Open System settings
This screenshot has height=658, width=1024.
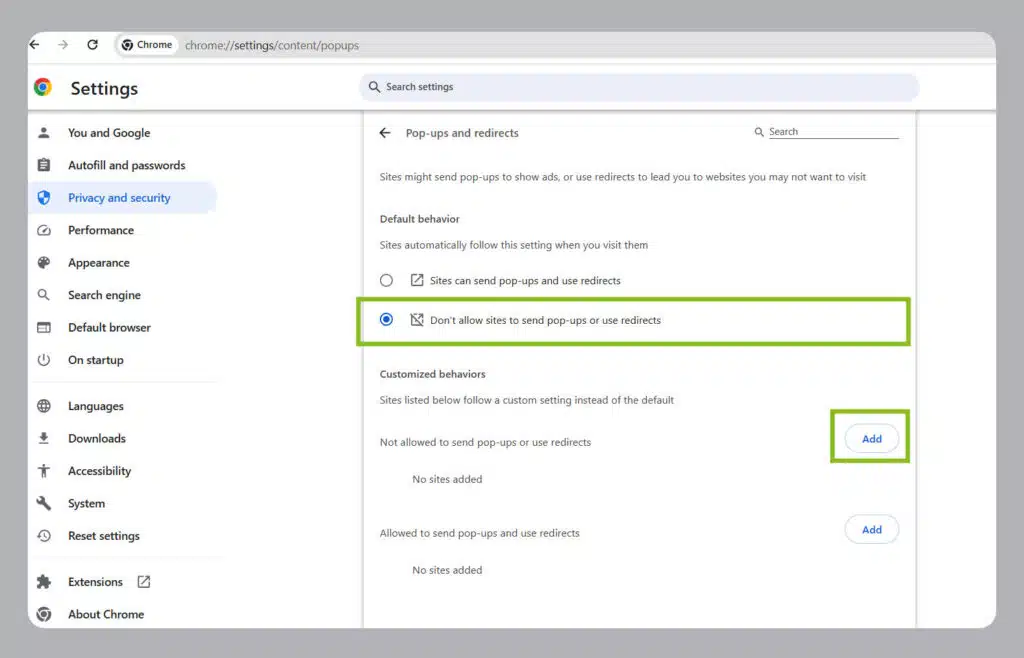(x=86, y=503)
